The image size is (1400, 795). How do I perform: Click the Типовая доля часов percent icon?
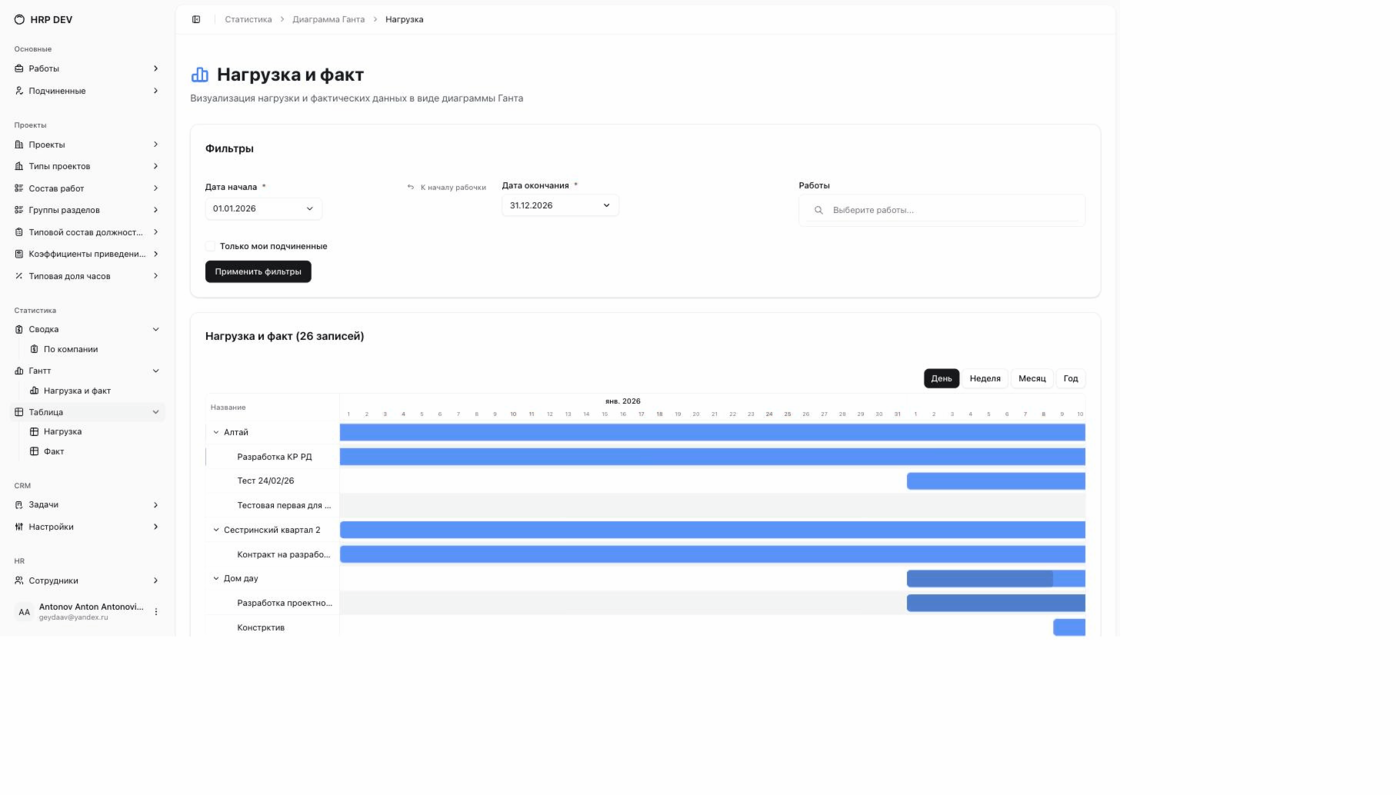point(19,276)
